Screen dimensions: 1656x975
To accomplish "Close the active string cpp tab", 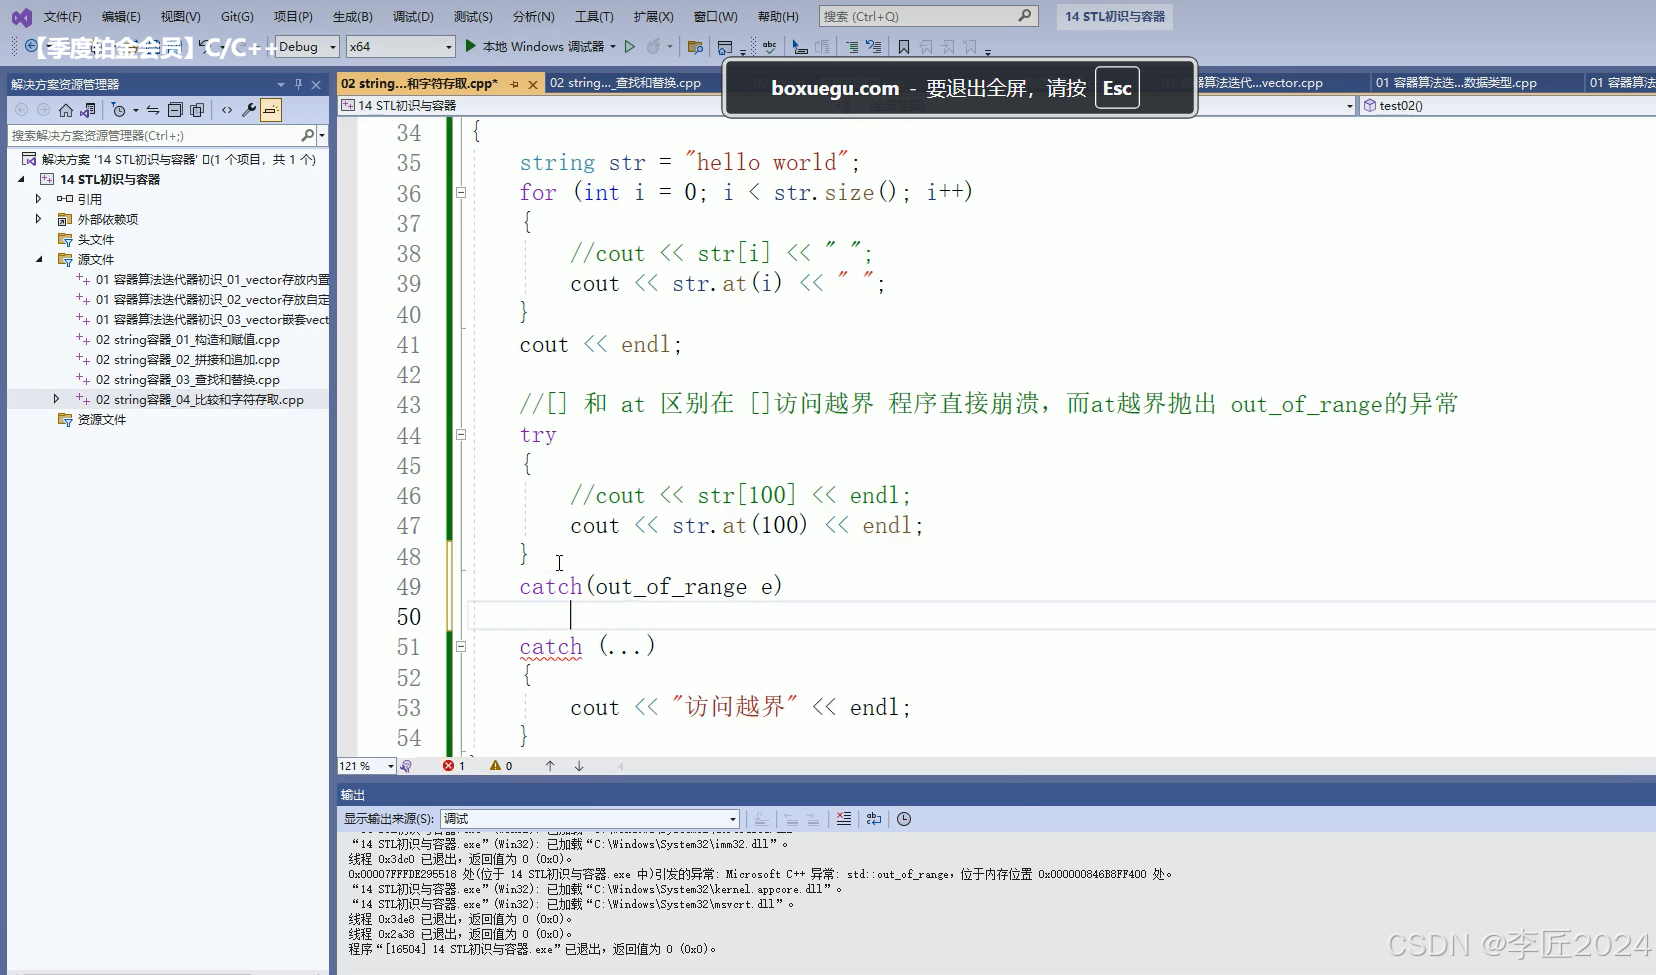I will [533, 84].
